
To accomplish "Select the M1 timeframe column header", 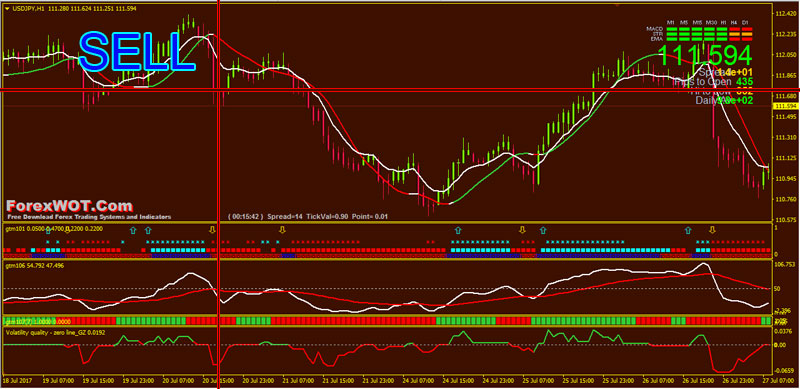I will click(670, 22).
